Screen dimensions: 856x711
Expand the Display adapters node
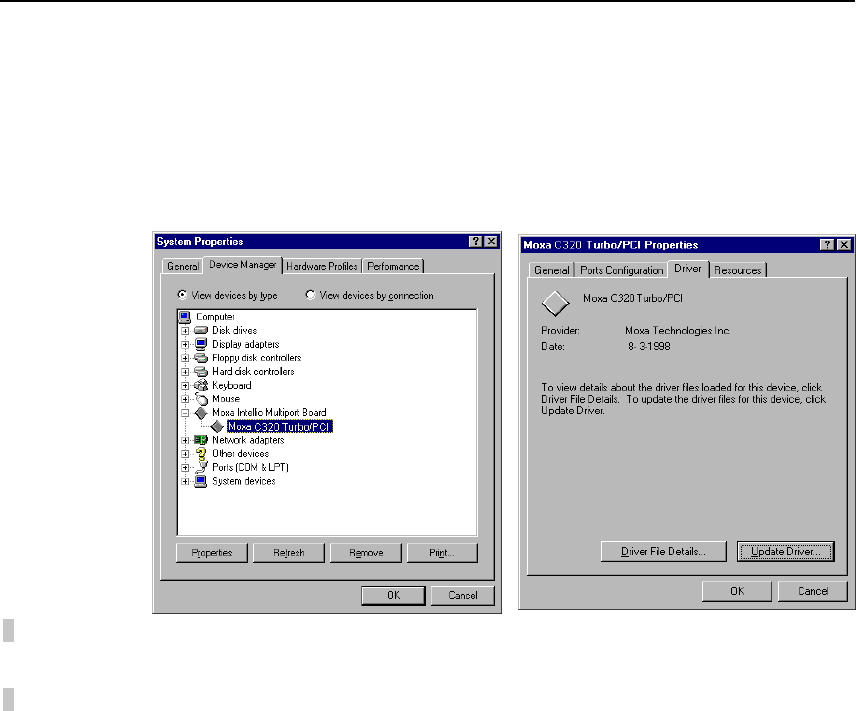coord(185,345)
